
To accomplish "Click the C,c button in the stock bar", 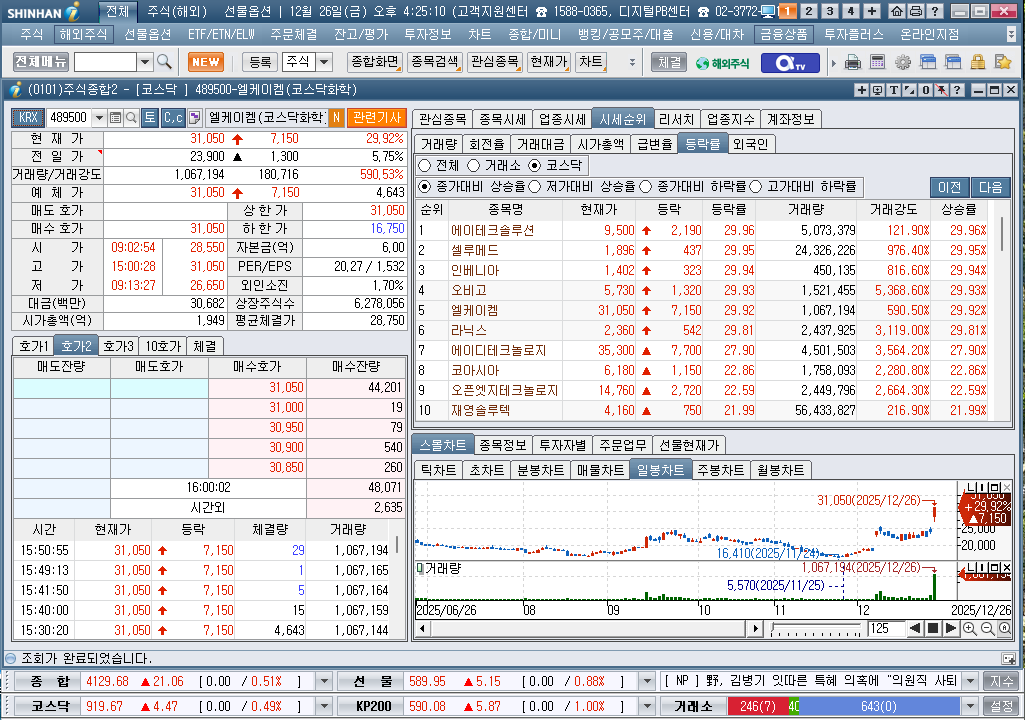I will (x=173, y=118).
